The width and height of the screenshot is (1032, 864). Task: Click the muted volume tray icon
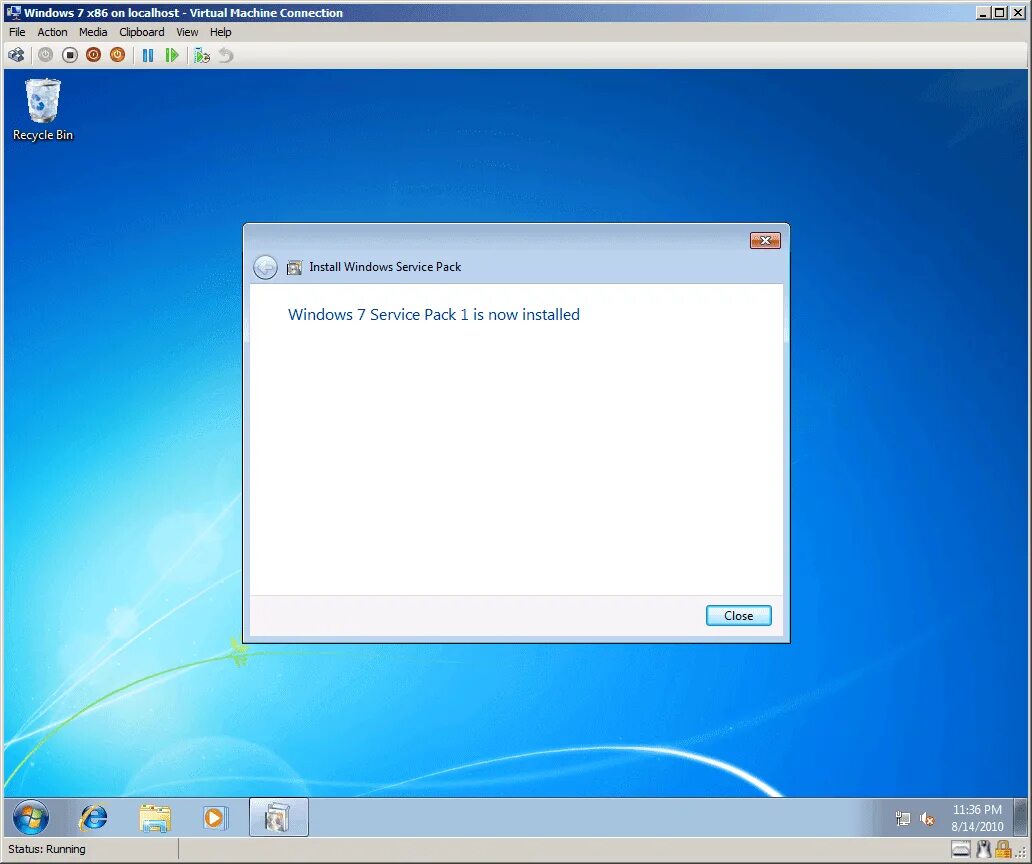click(x=927, y=819)
